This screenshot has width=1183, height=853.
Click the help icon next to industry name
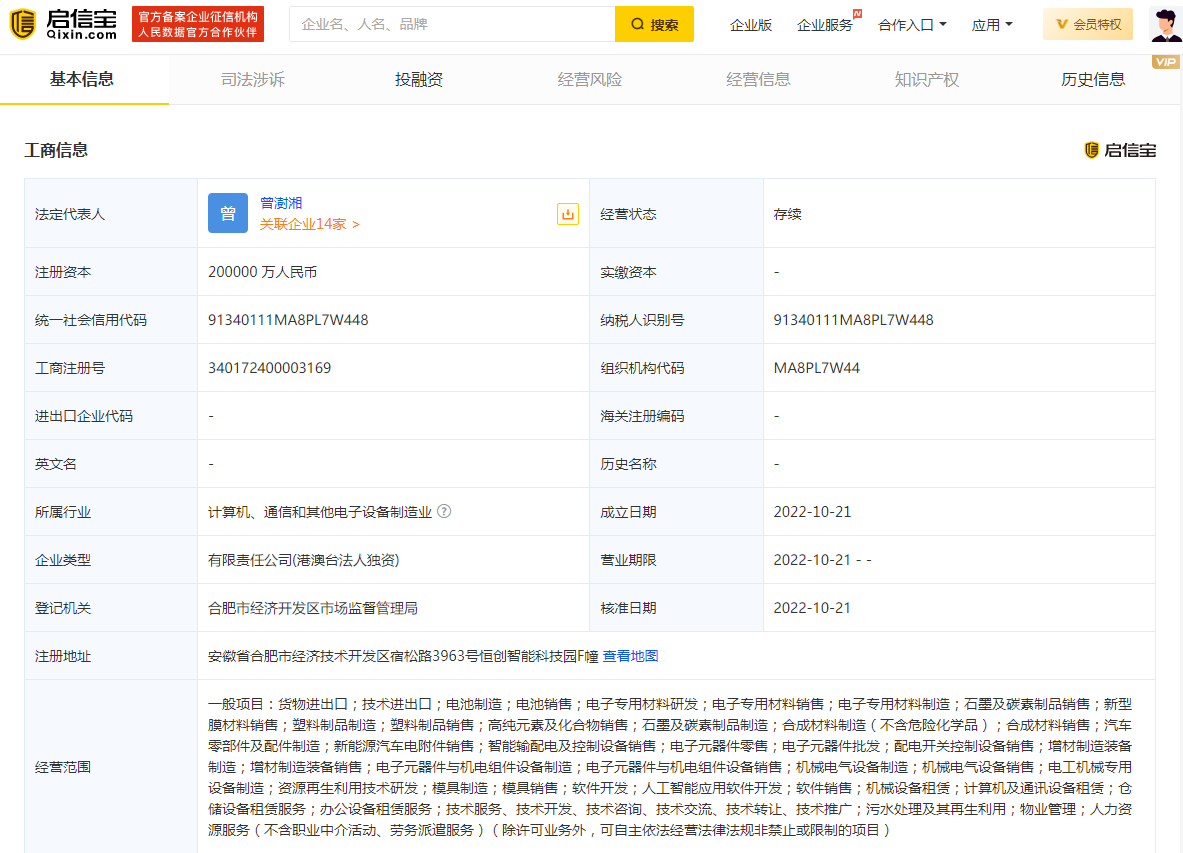(x=444, y=511)
